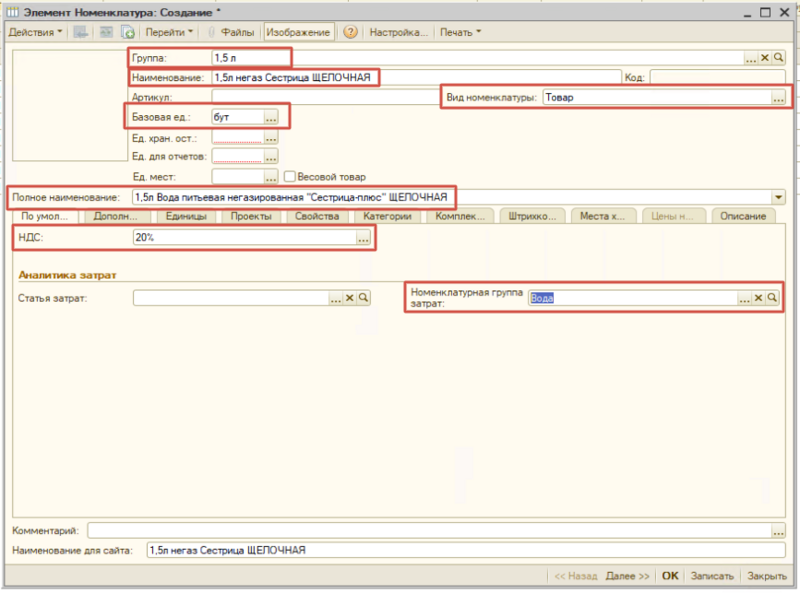
Task: Click the Базовая ед. field showing бут
Action: click(x=238, y=117)
